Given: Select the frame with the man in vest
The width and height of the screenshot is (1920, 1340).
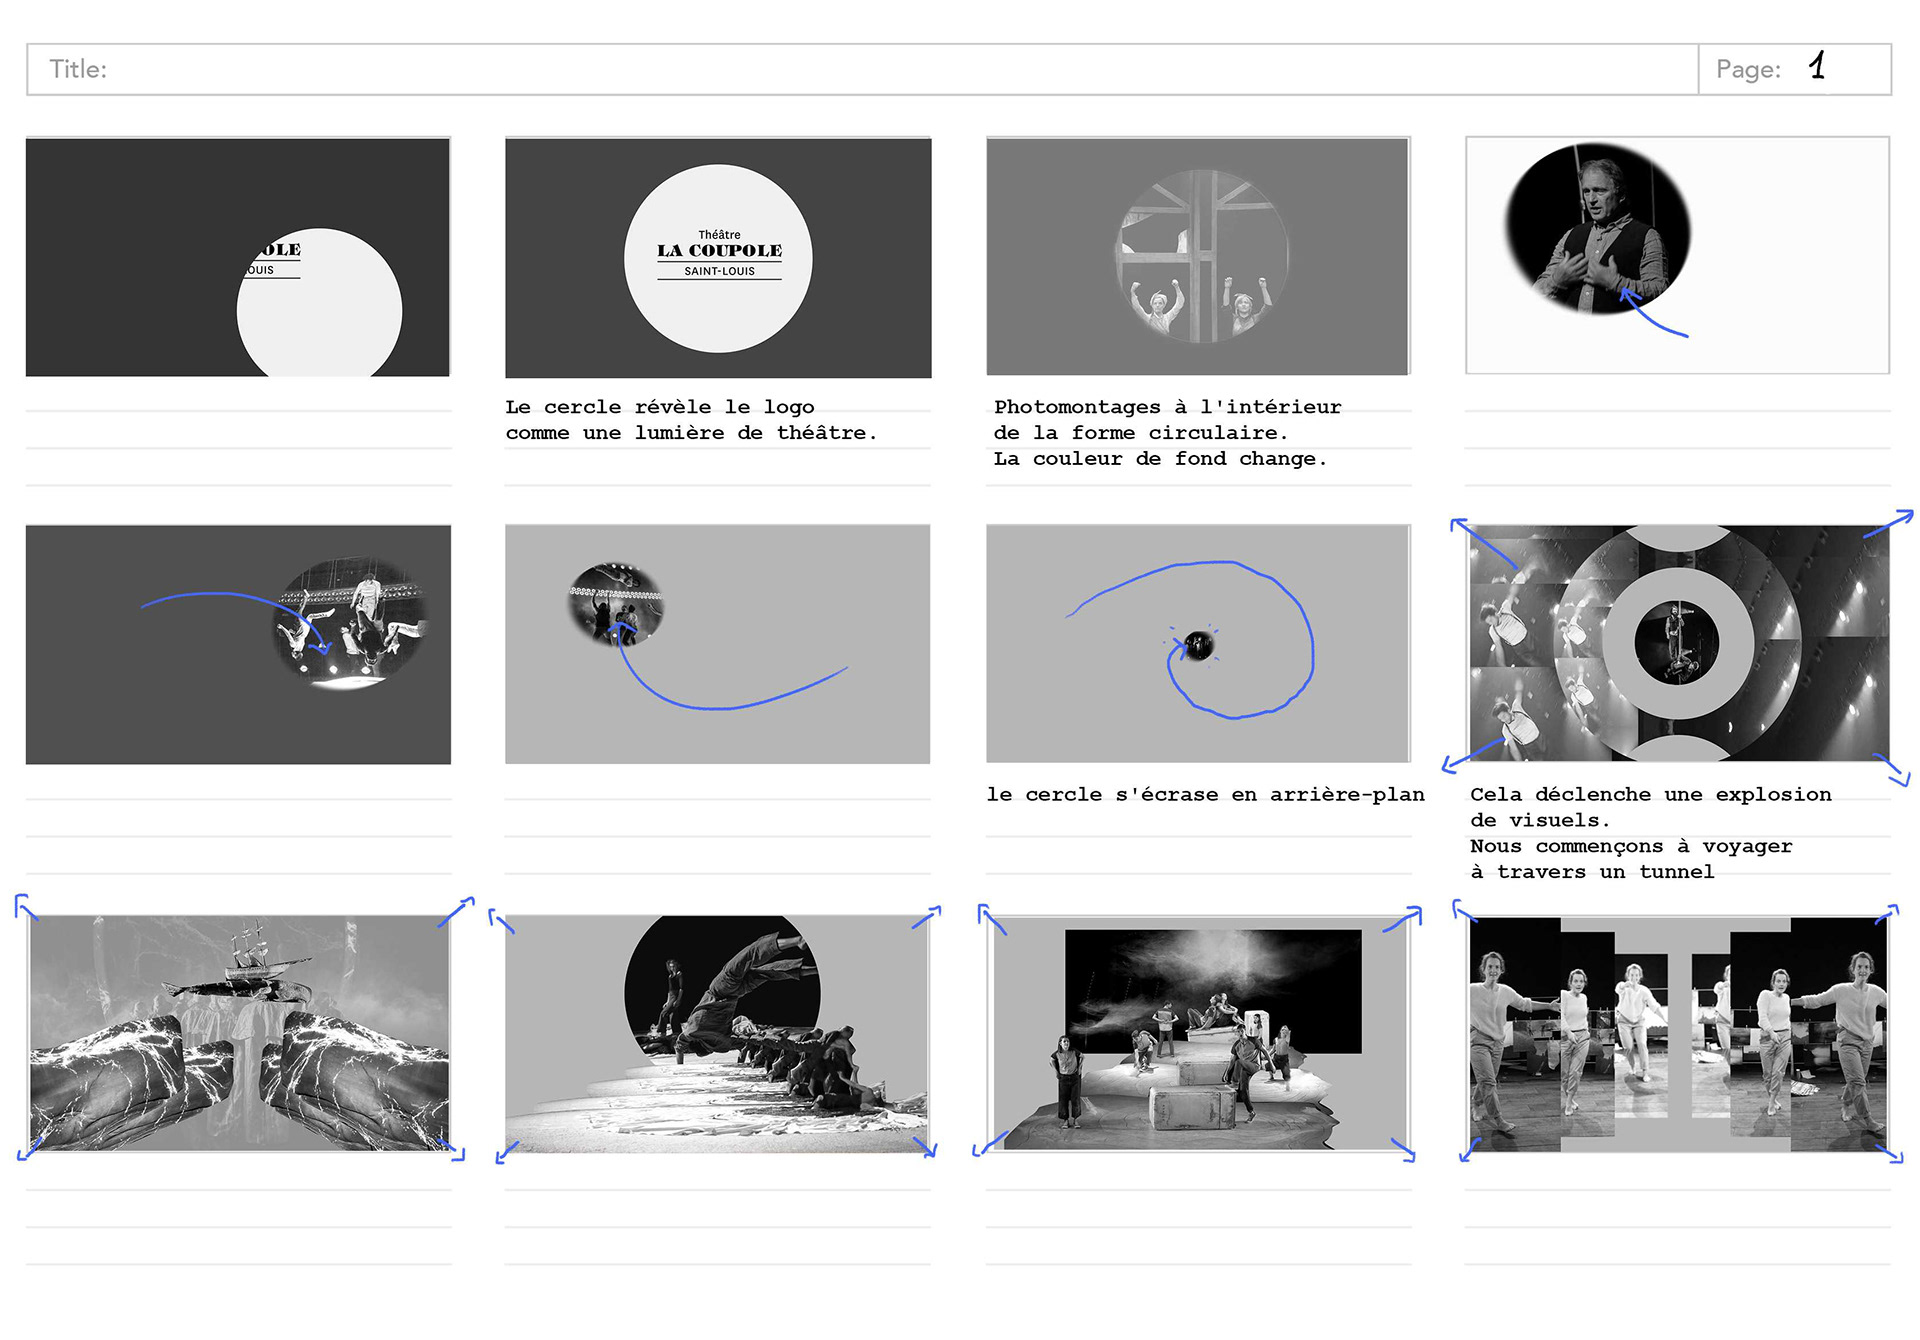Looking at the screenshot, I should [x=1677, y=255].
